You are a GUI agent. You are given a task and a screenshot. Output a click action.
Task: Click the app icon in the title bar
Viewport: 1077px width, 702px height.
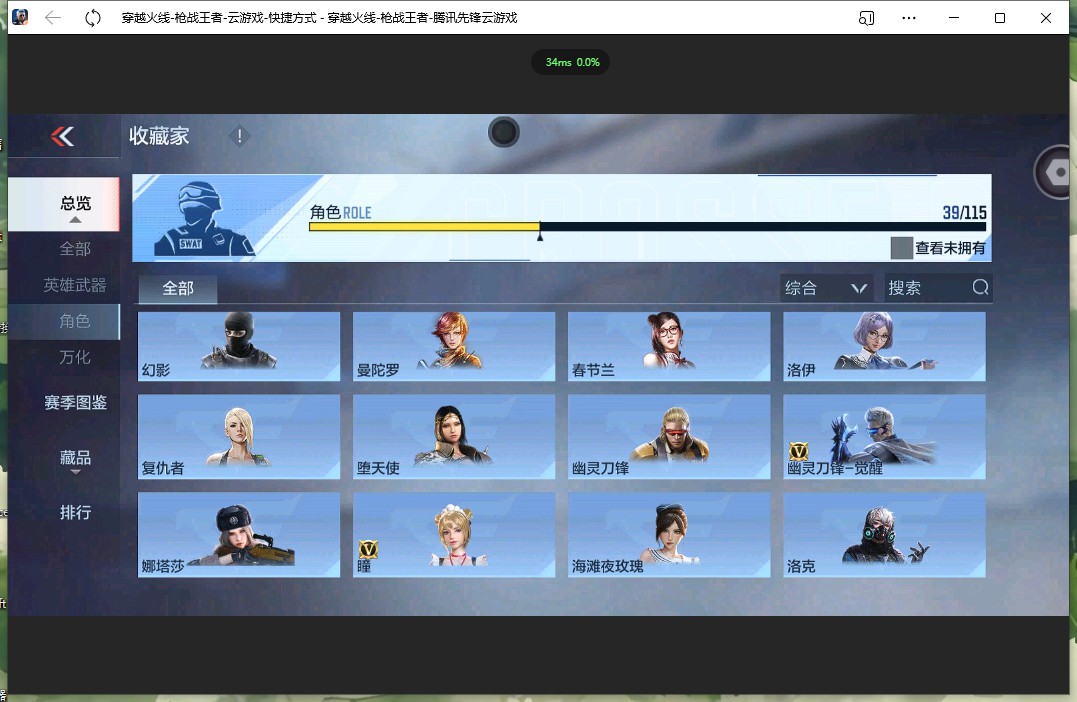point(20,16)
